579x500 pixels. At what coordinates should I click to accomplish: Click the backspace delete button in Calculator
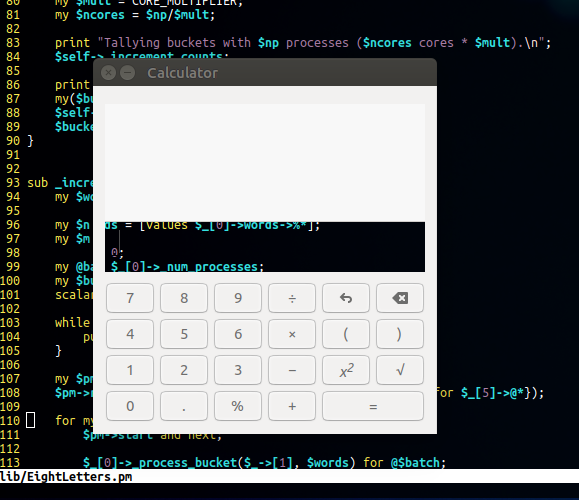click(400, 298)
